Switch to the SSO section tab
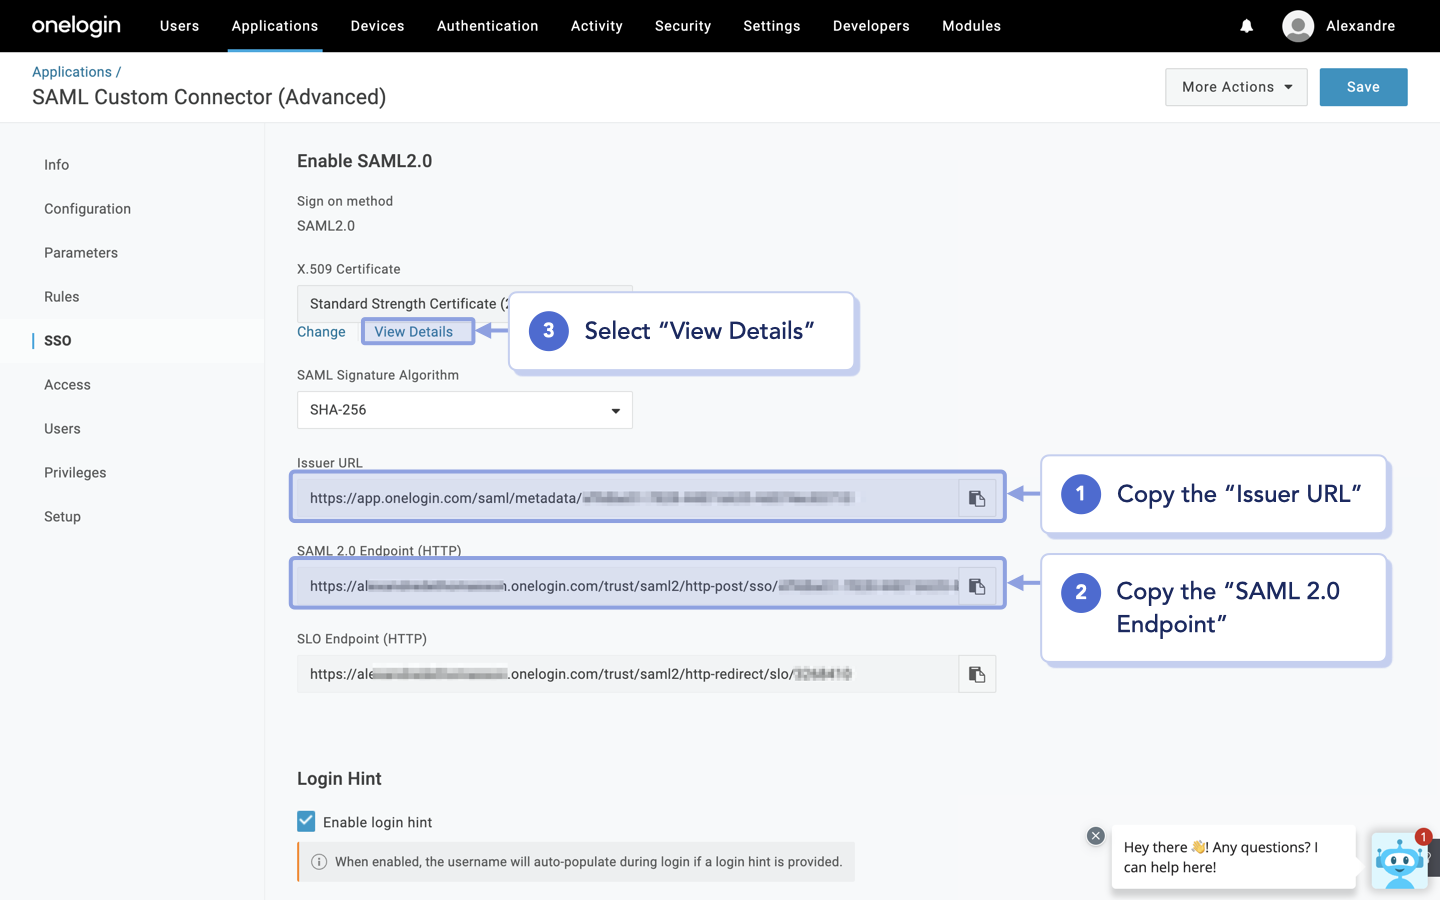The height and width of the screenshot is (900, 1440). pyautogui.click(x=57, y=340)
